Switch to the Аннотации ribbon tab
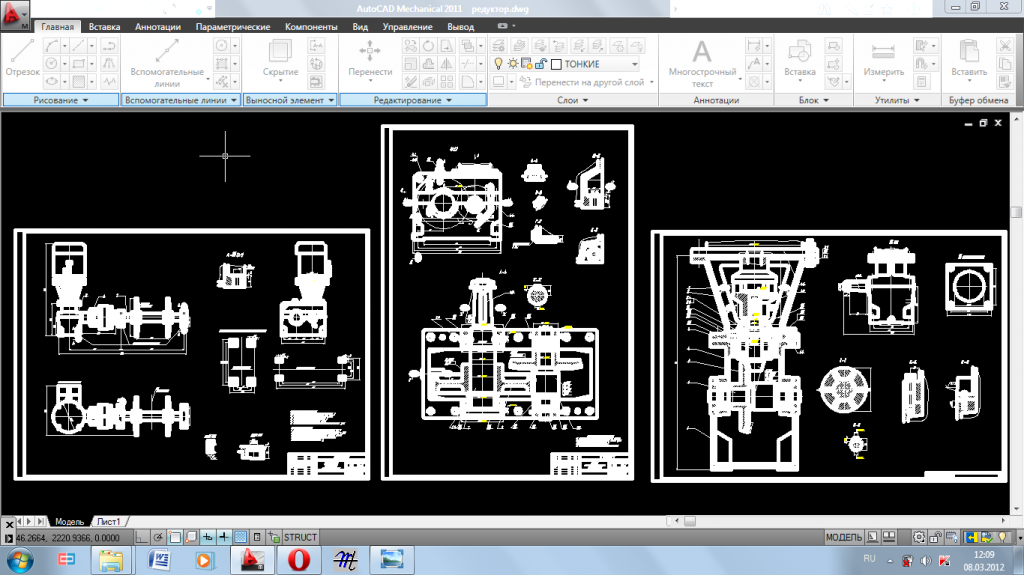Viewport: 1024px width, 575px height. (158, 27)
